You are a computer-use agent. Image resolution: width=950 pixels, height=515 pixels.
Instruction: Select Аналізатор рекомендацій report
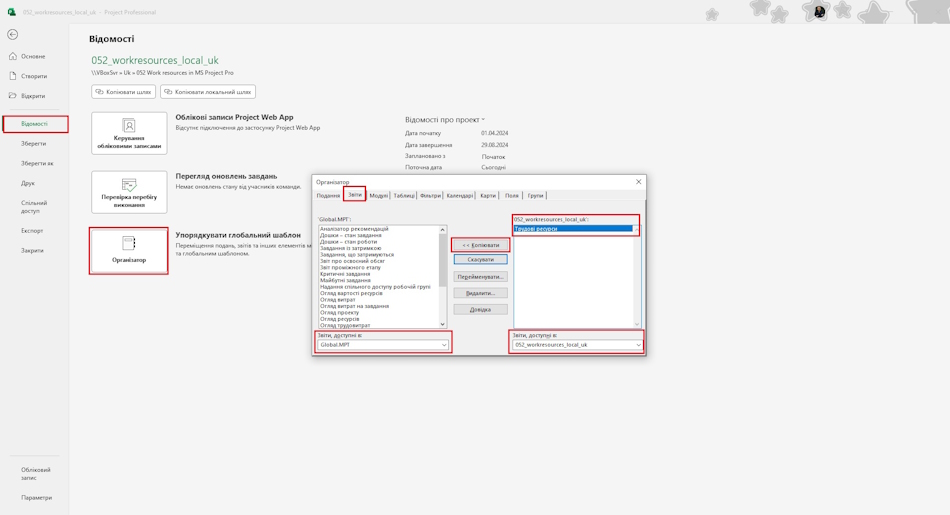[354, 229]
